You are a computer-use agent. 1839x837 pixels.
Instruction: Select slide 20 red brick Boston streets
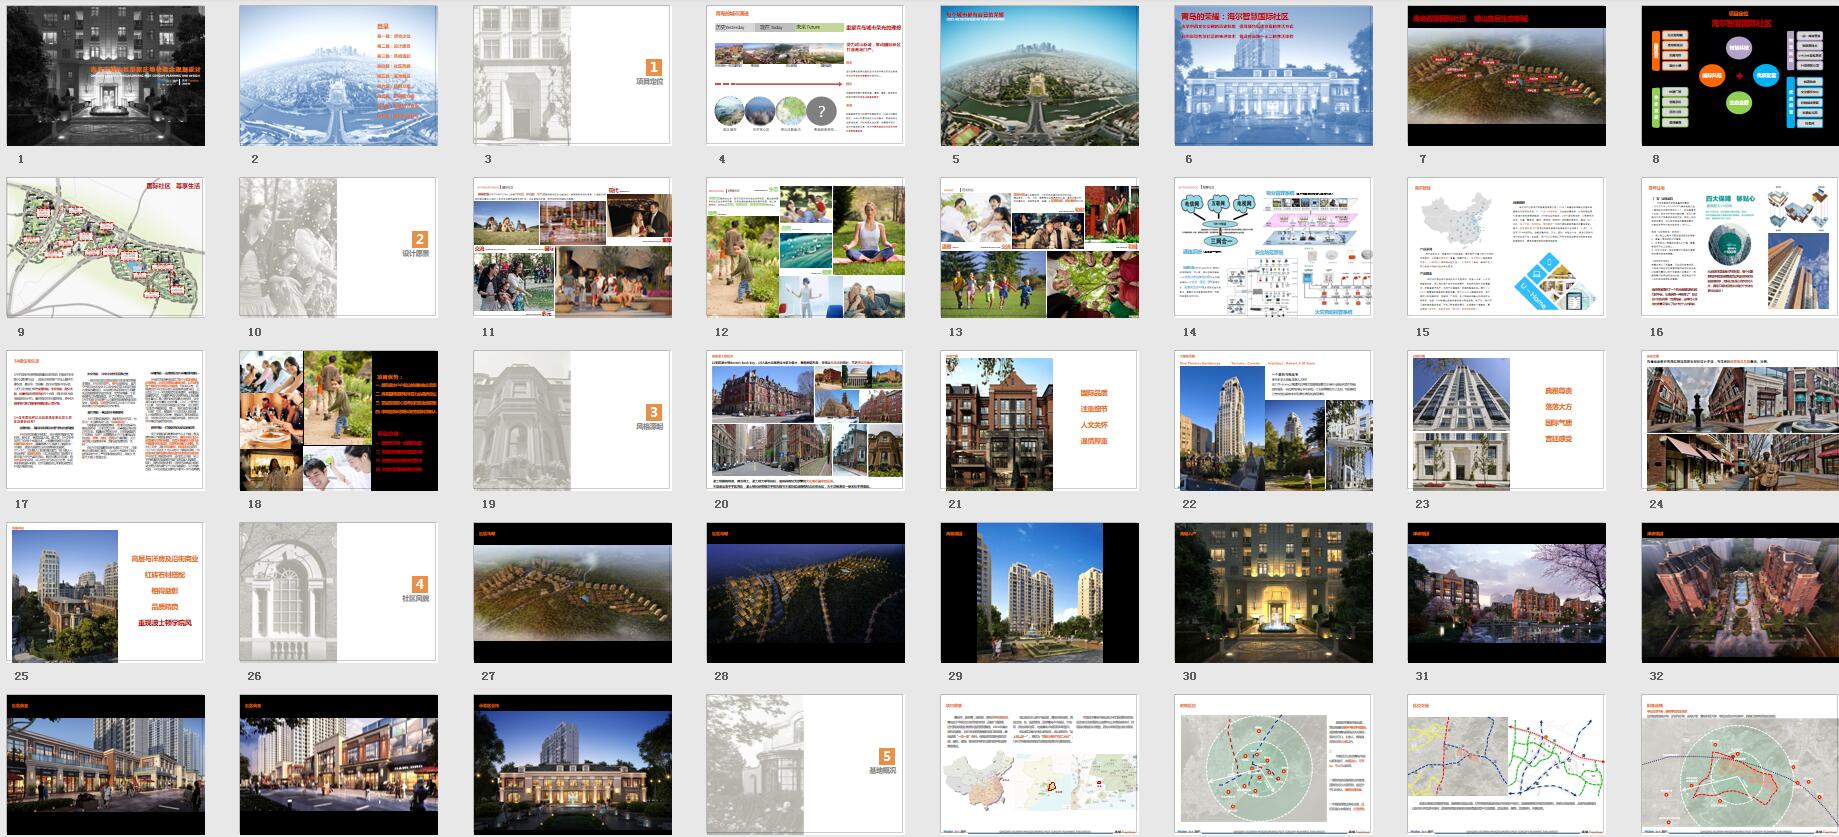[805, 420]
